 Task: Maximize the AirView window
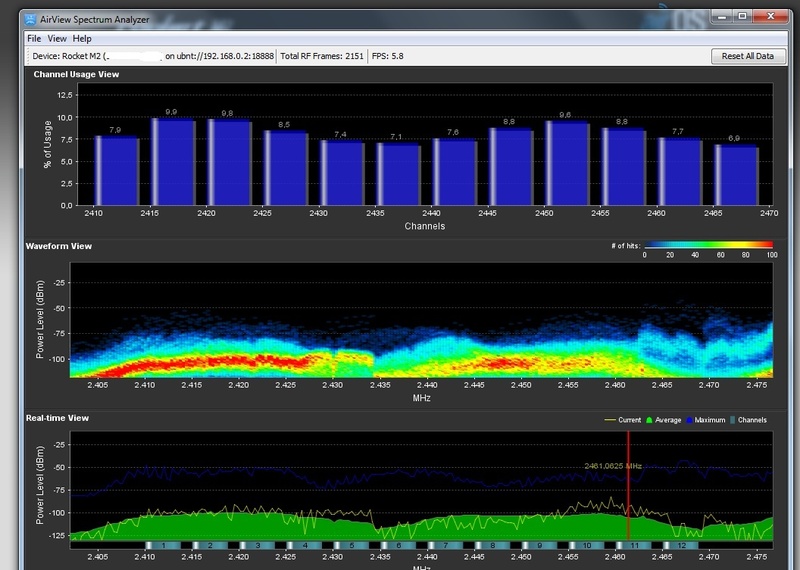(x=742, y=18)
